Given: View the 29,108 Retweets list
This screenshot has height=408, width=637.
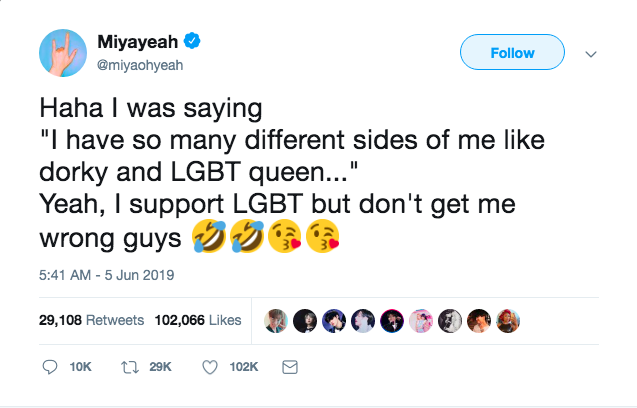Looking at the screenshot, I should tap(91, 320).
